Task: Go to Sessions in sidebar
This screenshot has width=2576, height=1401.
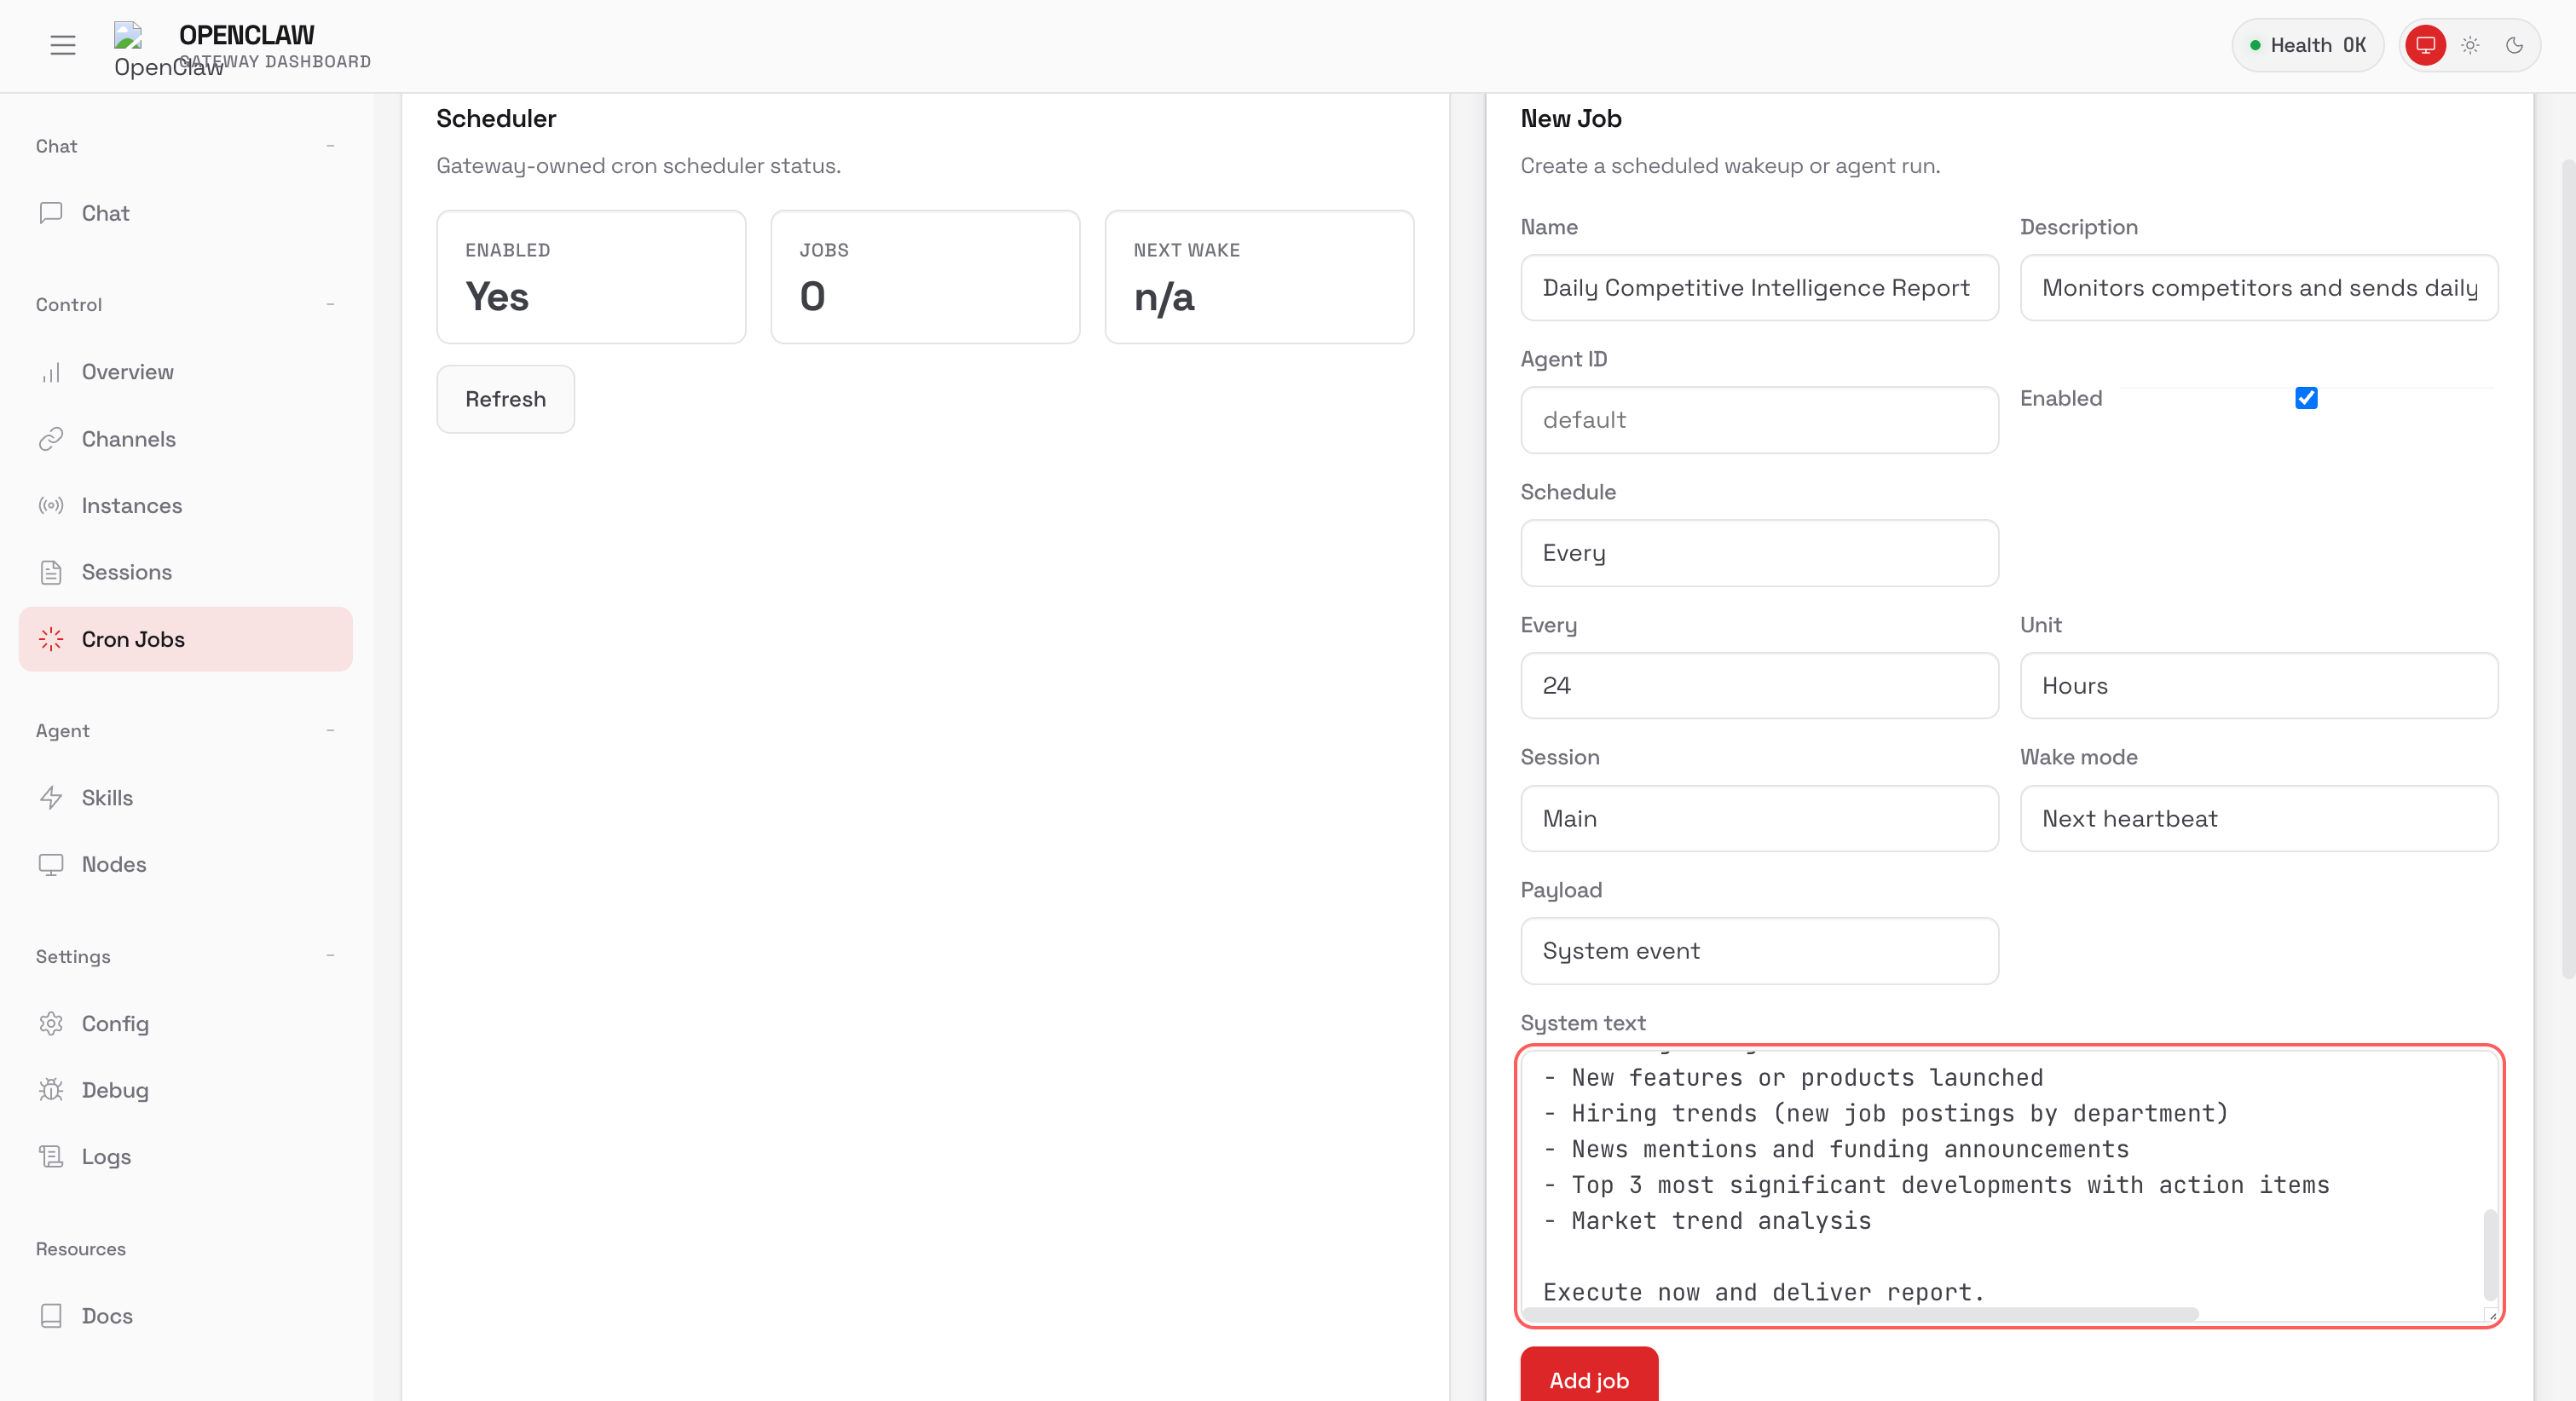Action: point(126,572)
